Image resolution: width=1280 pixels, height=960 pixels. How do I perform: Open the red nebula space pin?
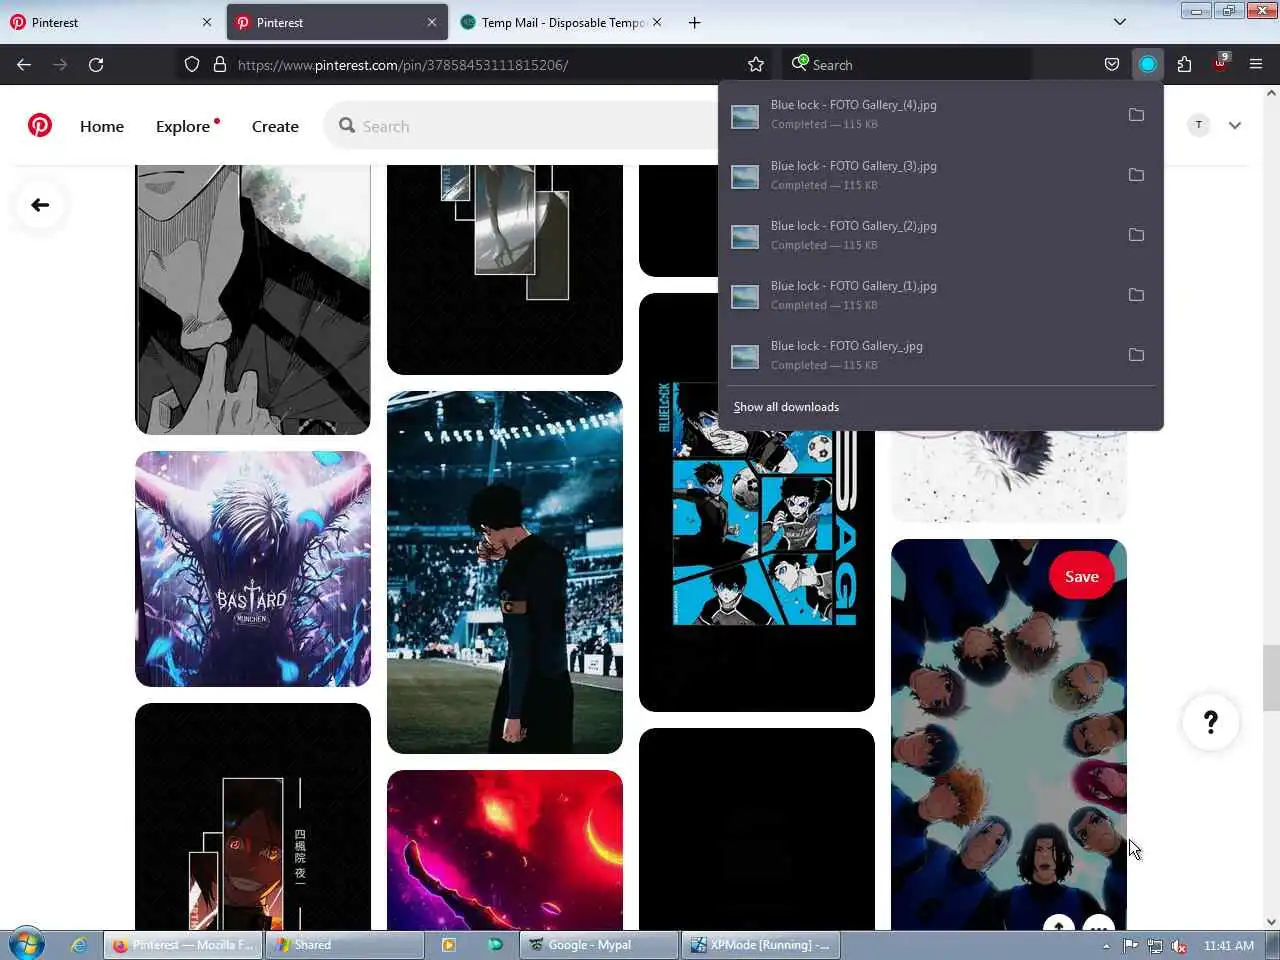[x=505, y=850]
